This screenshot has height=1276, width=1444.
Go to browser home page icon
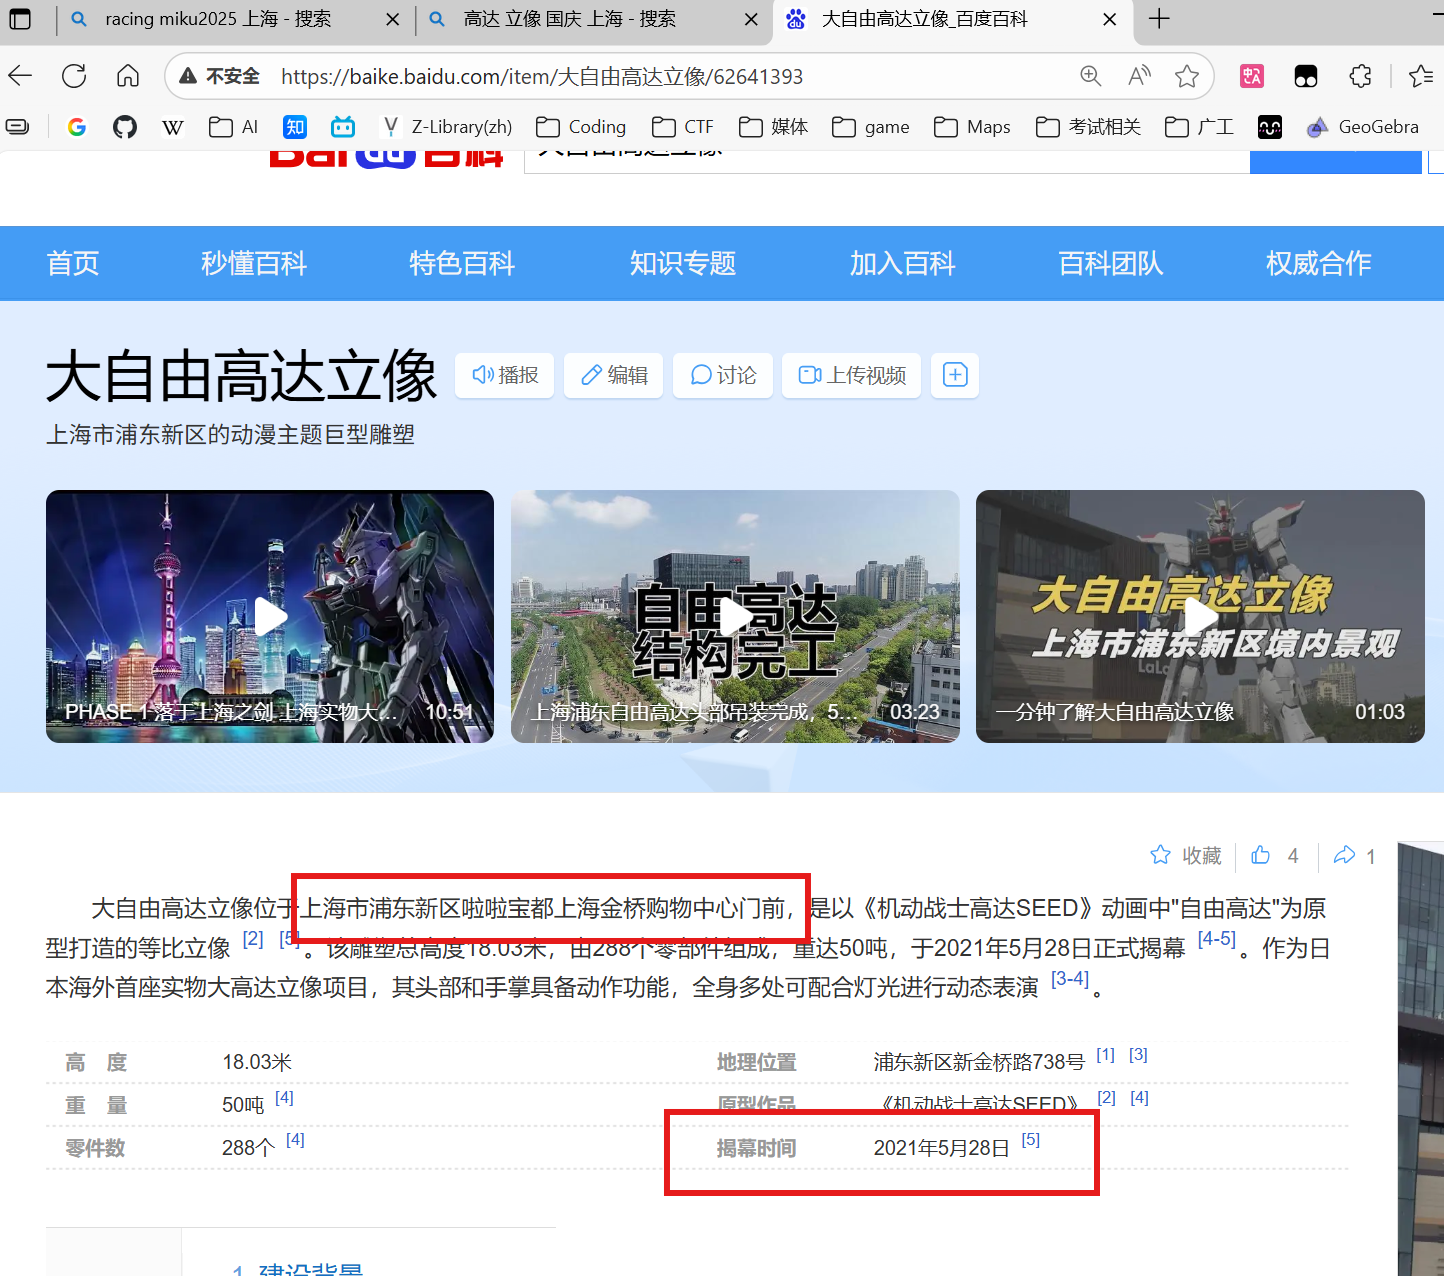(x=128, y=76)
